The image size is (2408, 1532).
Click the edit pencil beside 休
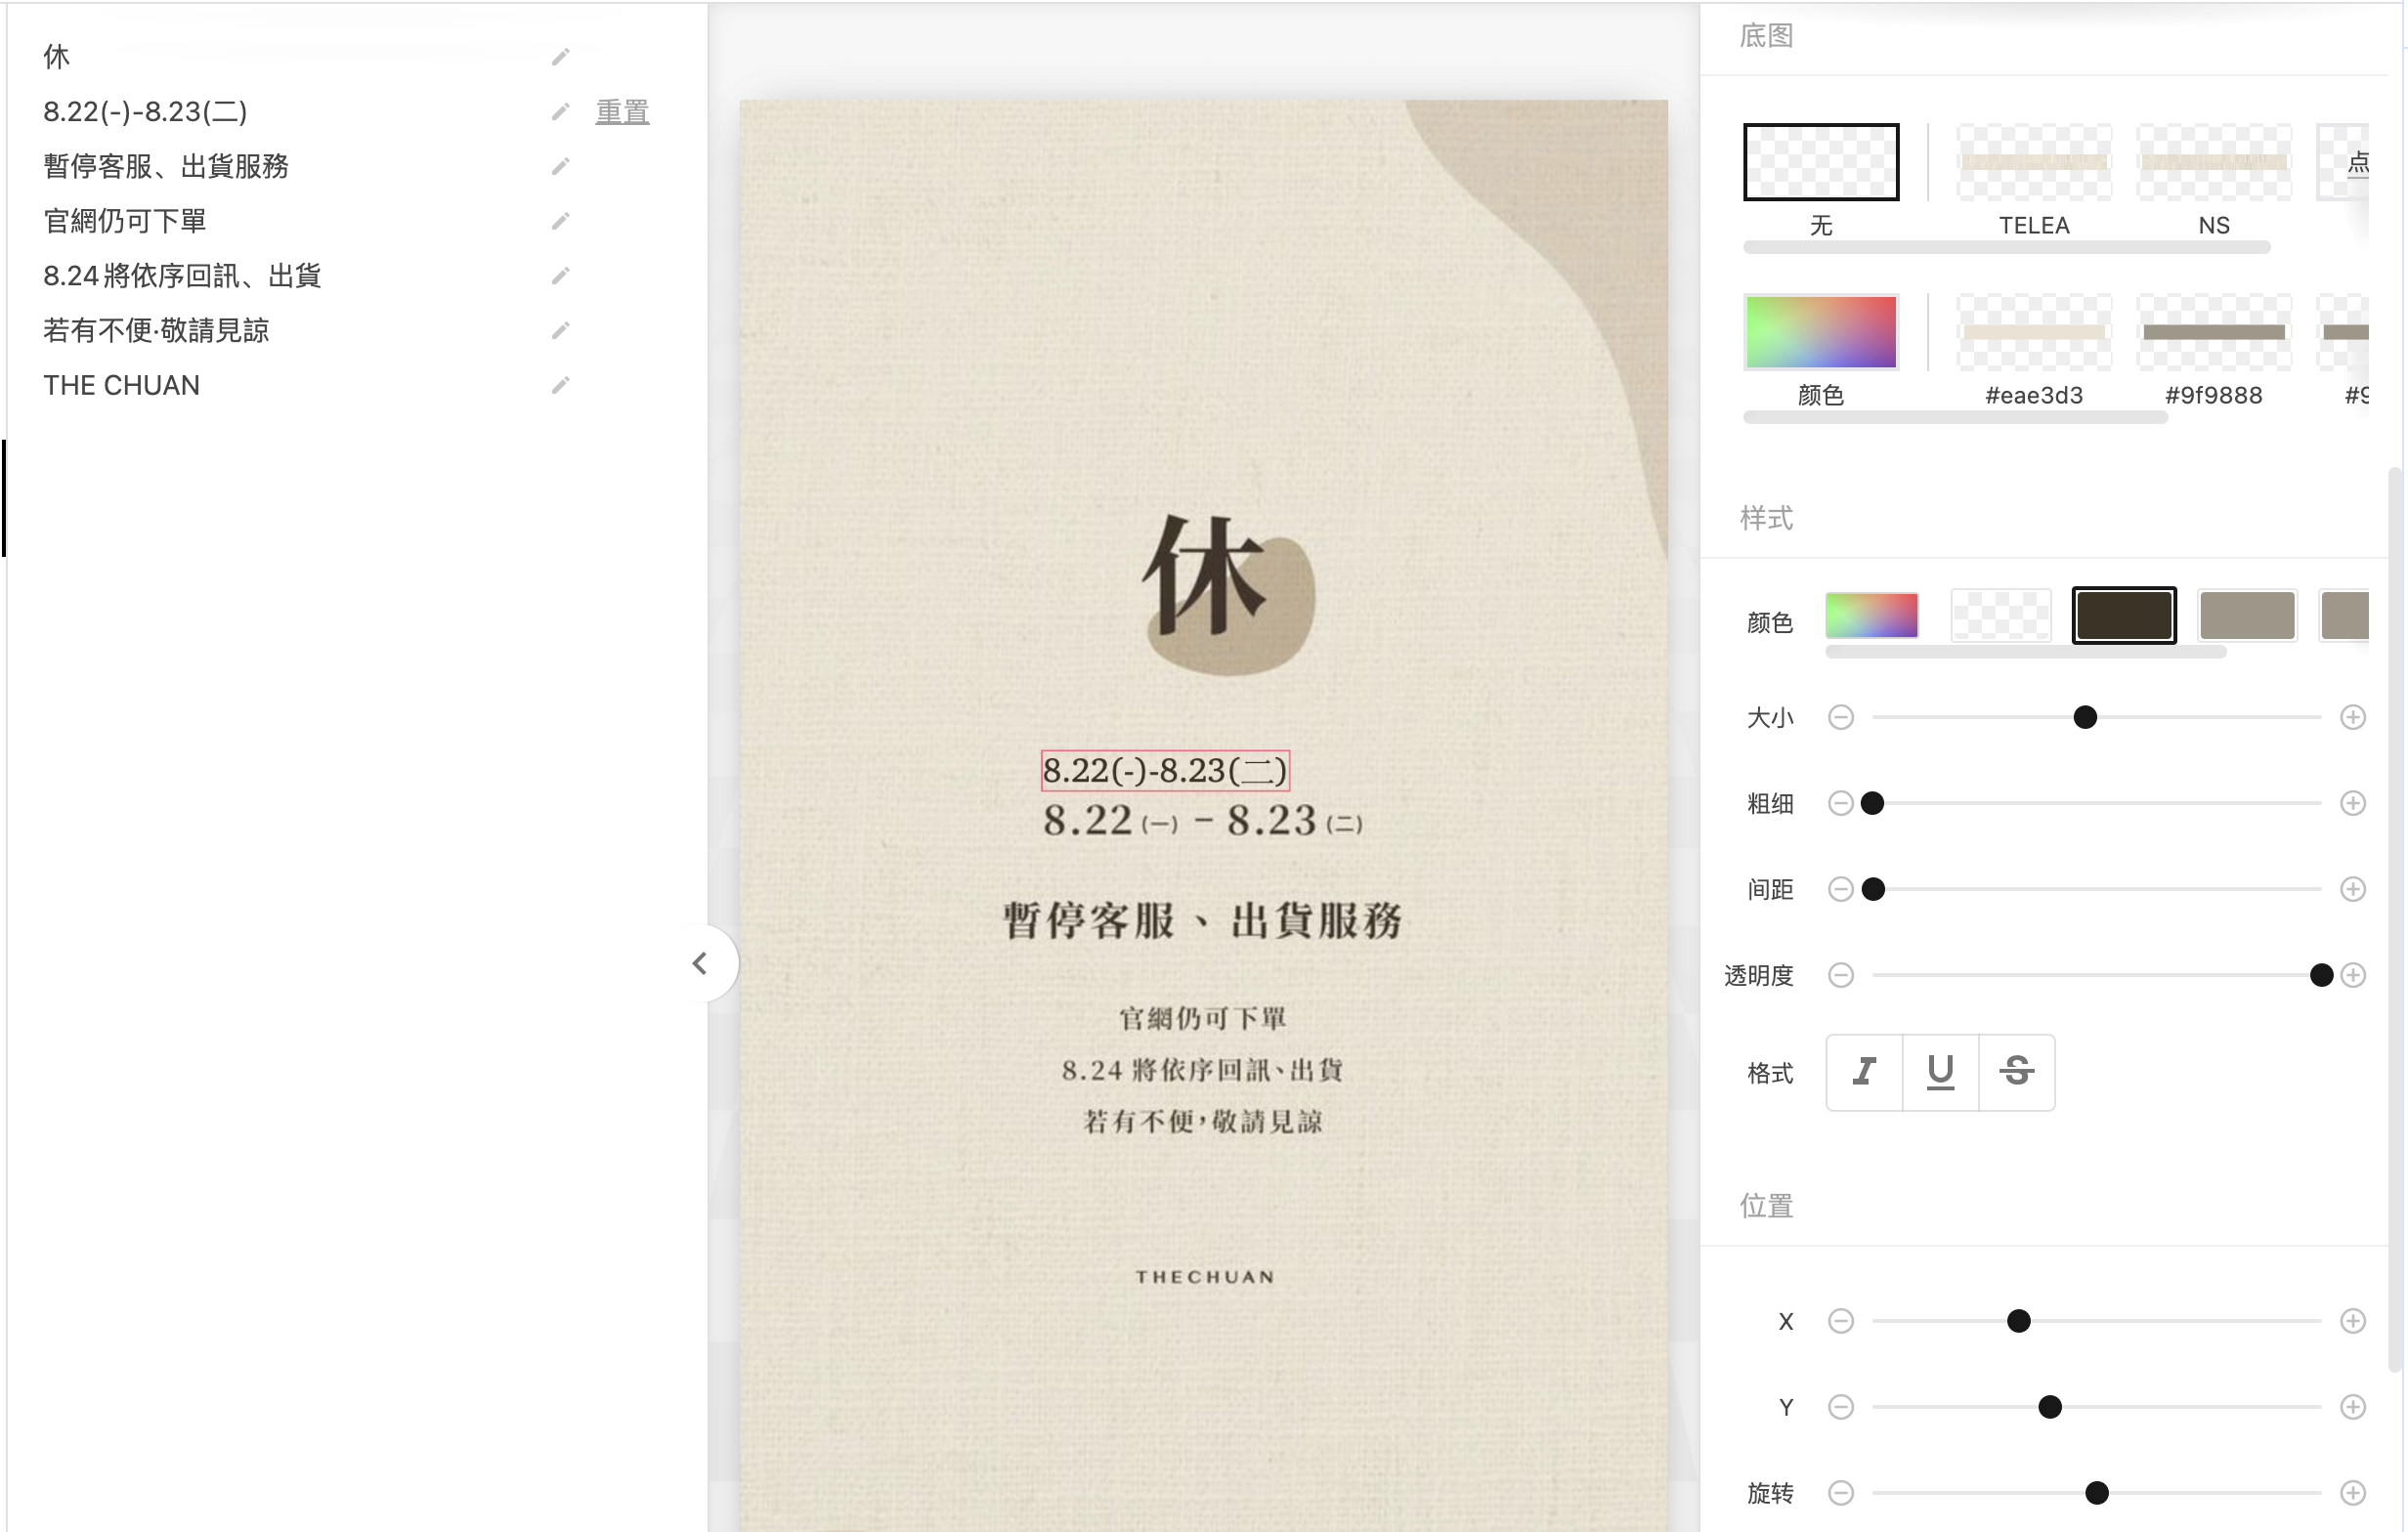pyautogui.click(x=560, y=57)
